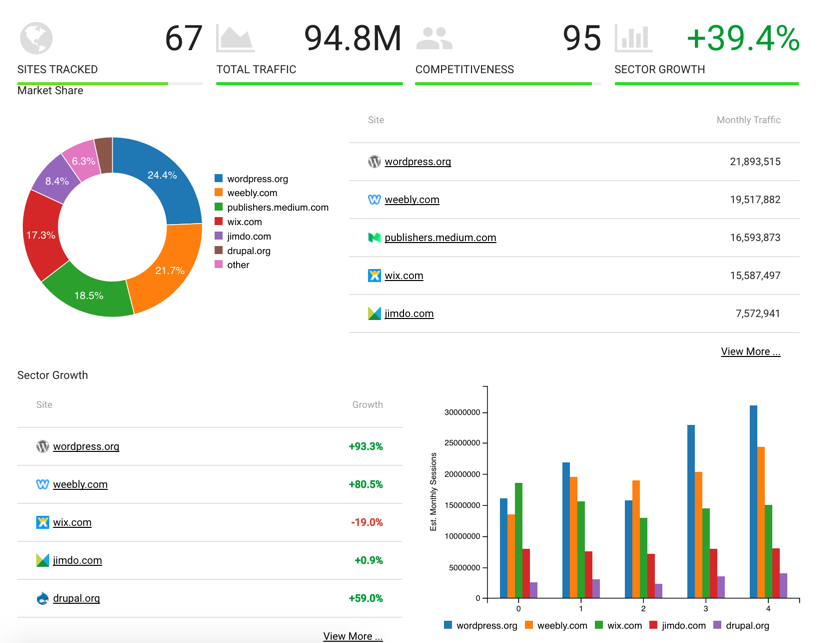The height and width of the screenshot is (643, 817).
Task: Click green publishers.medium.com donut legend swatch
Action: (219, 207)
